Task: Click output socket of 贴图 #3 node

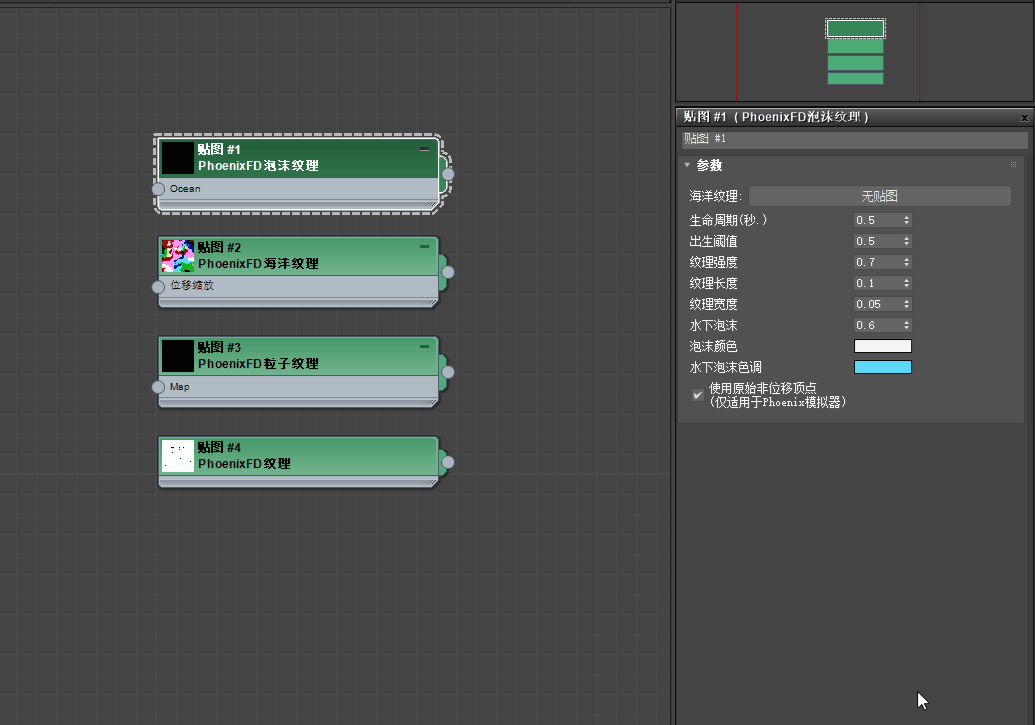Action: tap(448, 372)
